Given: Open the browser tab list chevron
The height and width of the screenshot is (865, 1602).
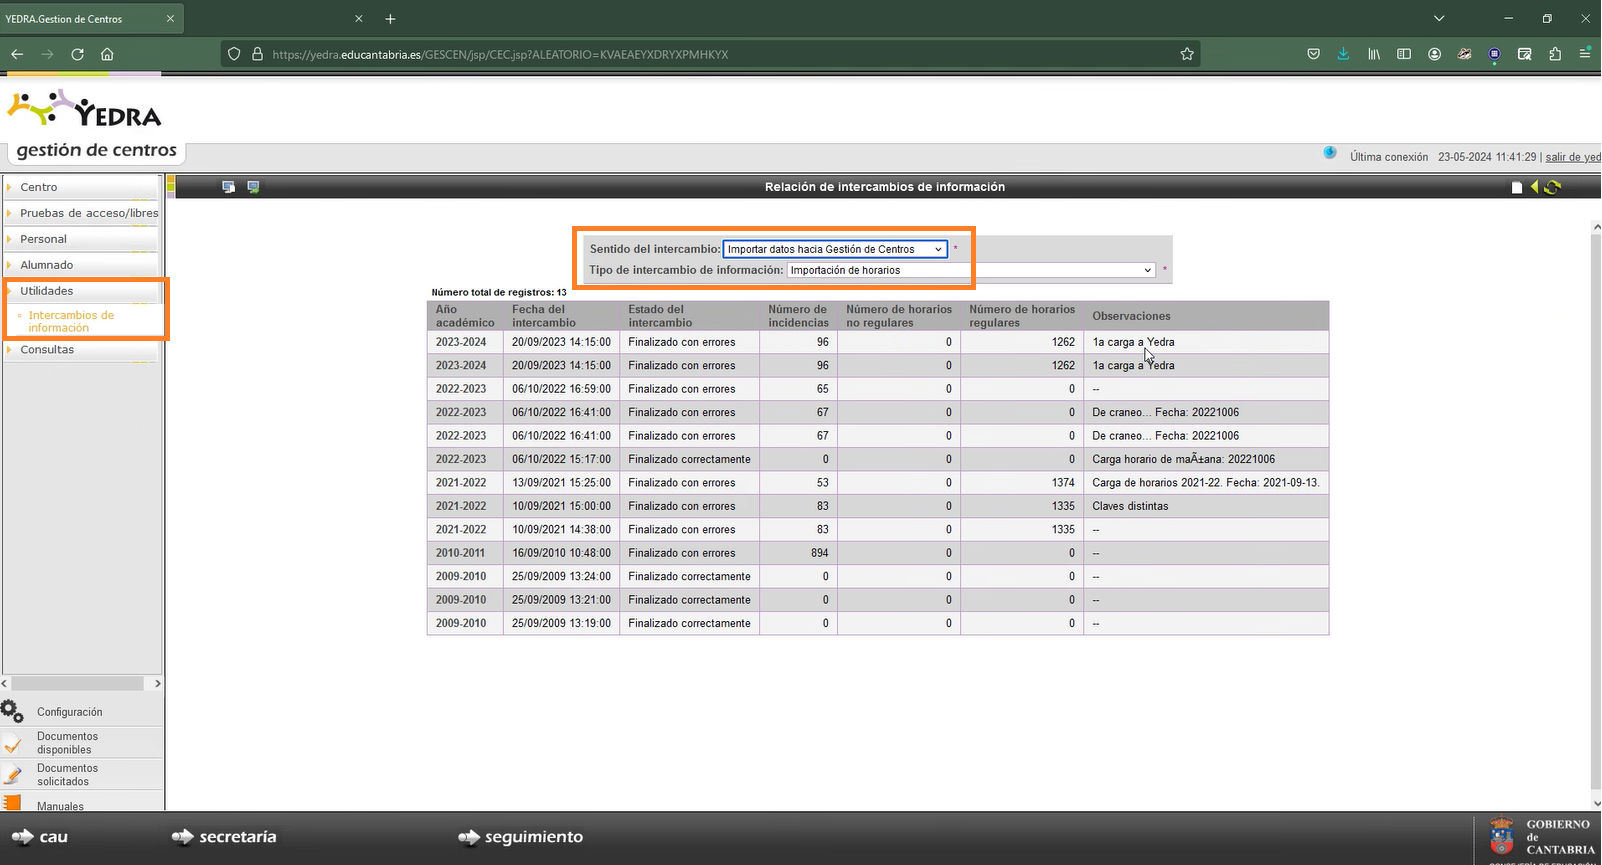Looking at the screenshot, I should tap(1439, 18).
